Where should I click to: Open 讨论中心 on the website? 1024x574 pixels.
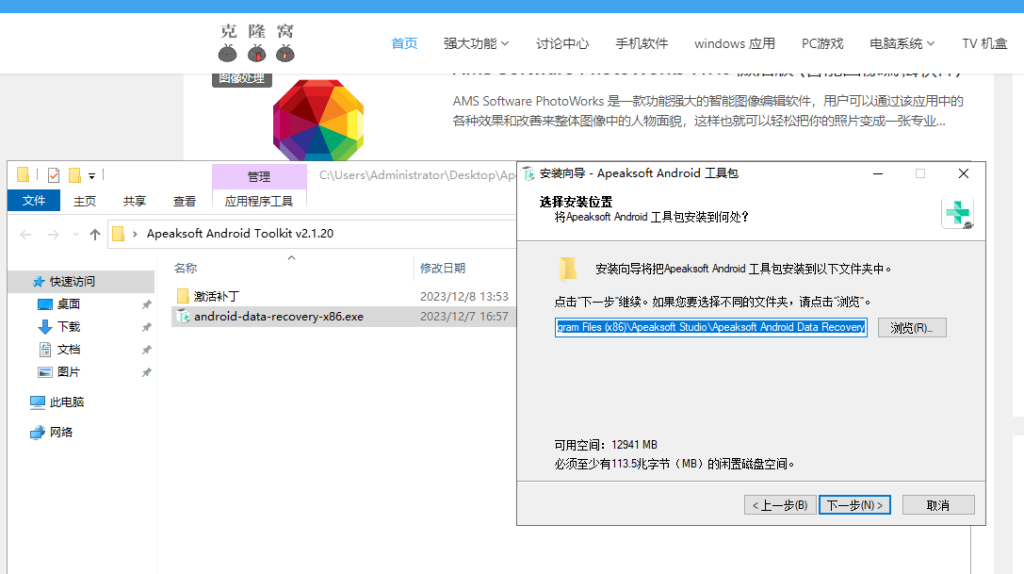pyautogui.click(x=562, y=44)
